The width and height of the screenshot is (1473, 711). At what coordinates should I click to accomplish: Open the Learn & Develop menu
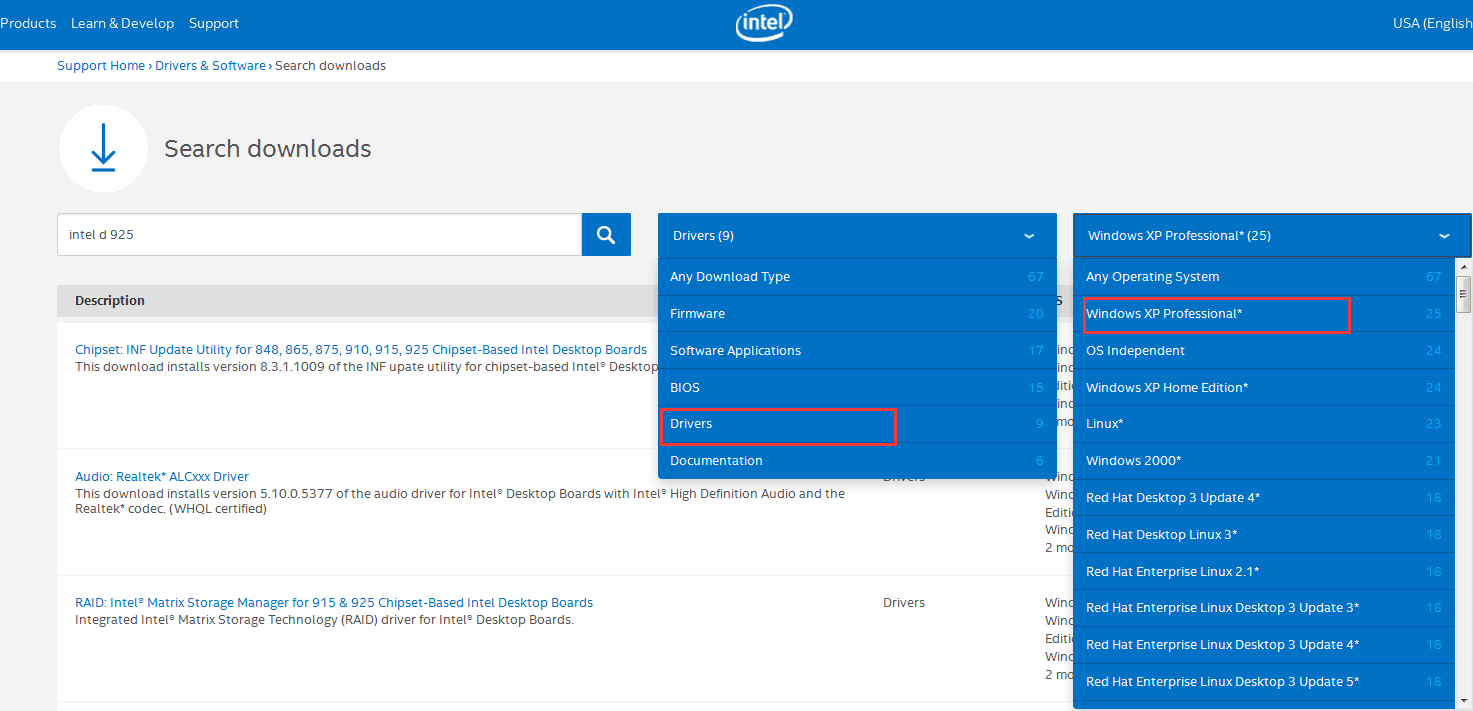coord(122,23)
